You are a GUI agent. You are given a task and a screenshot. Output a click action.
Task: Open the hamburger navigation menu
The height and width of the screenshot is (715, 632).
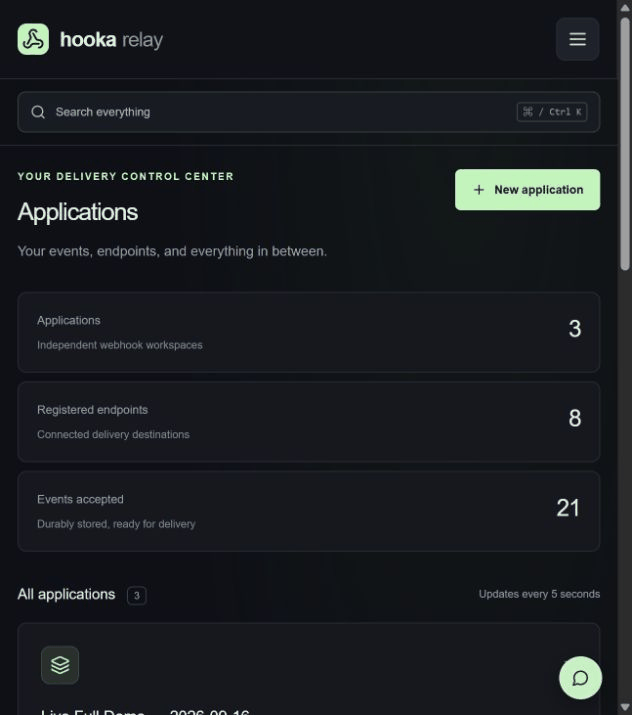click(577, 39)
